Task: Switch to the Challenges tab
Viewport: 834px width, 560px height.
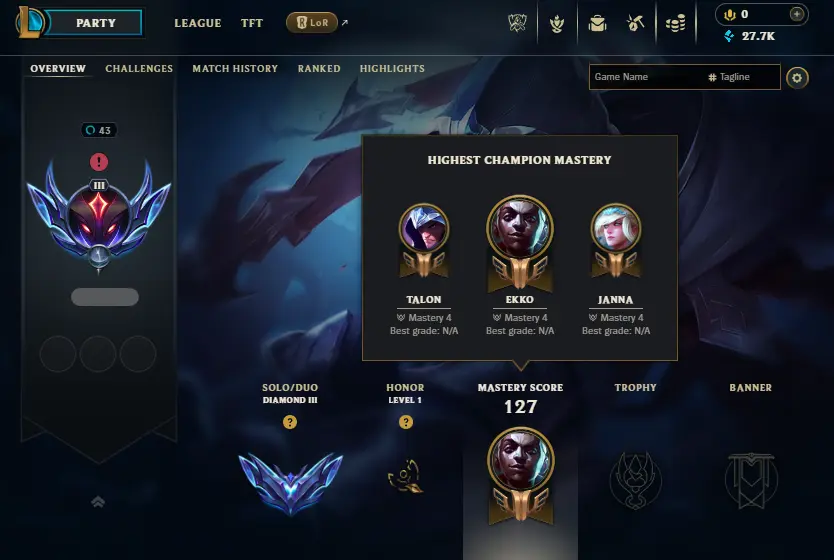Action: pyautogui.click(x=139, y=69)
